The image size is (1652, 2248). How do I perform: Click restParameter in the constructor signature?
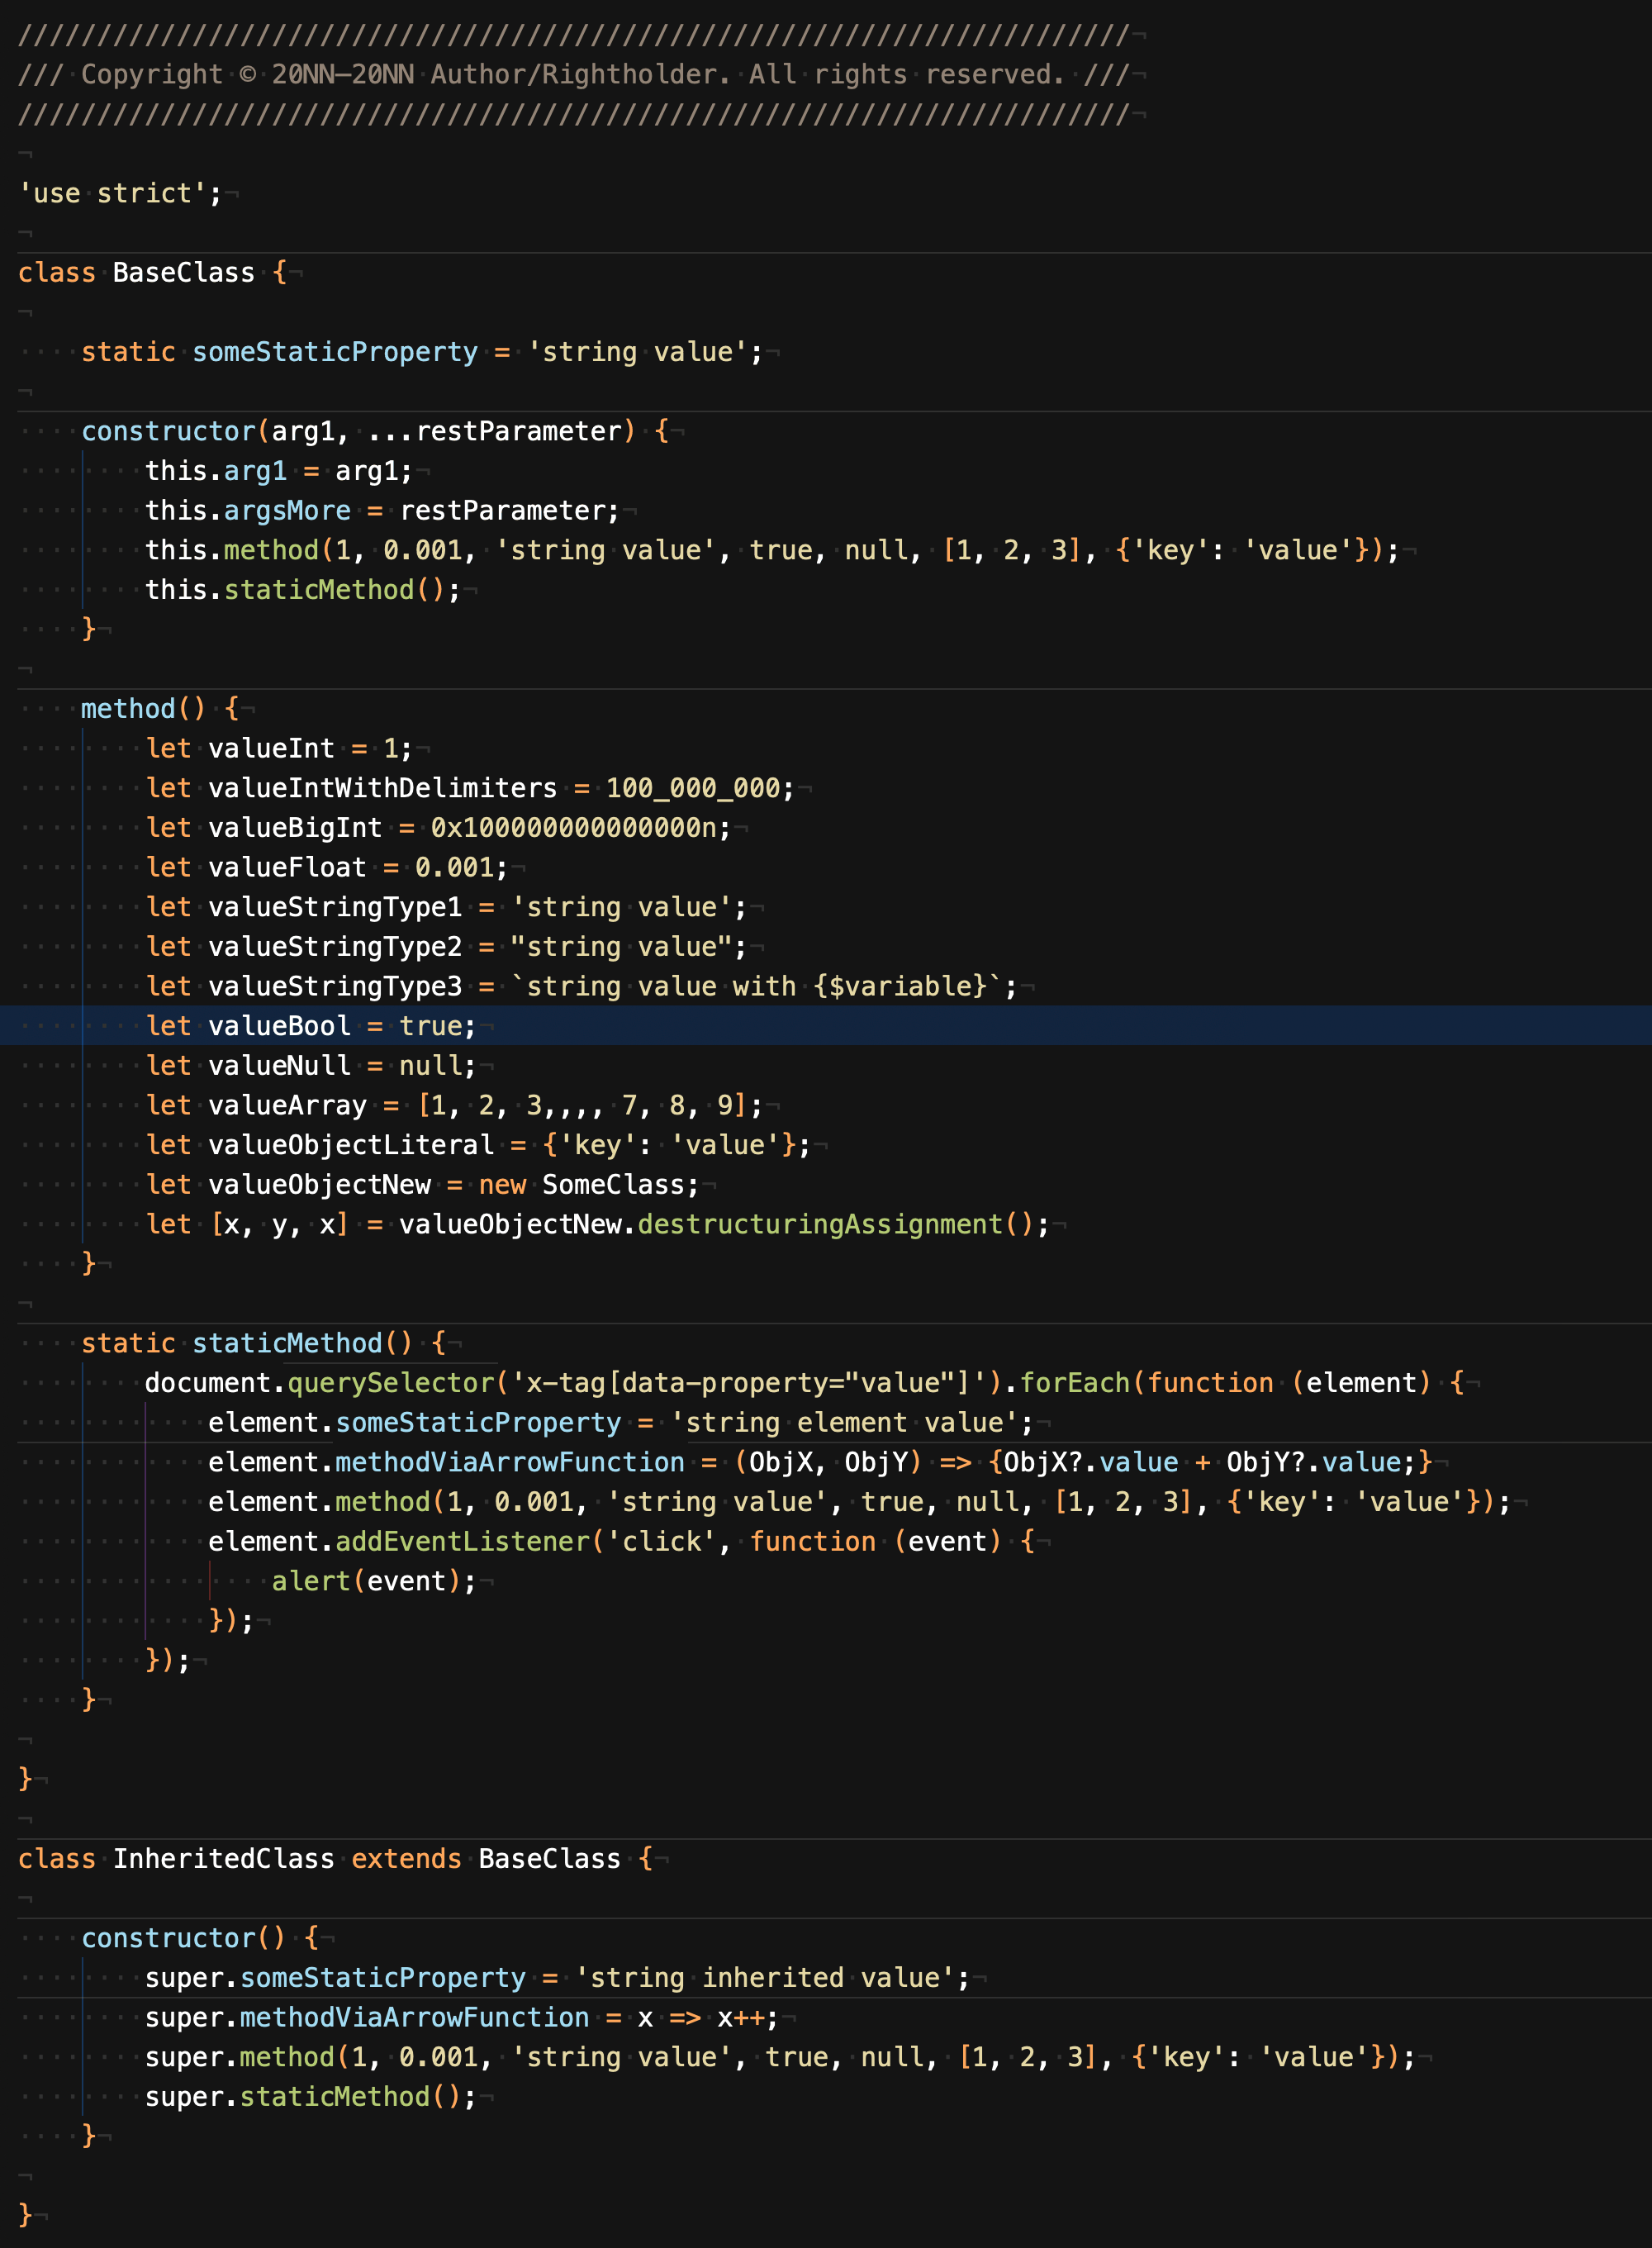pos(519,431)
